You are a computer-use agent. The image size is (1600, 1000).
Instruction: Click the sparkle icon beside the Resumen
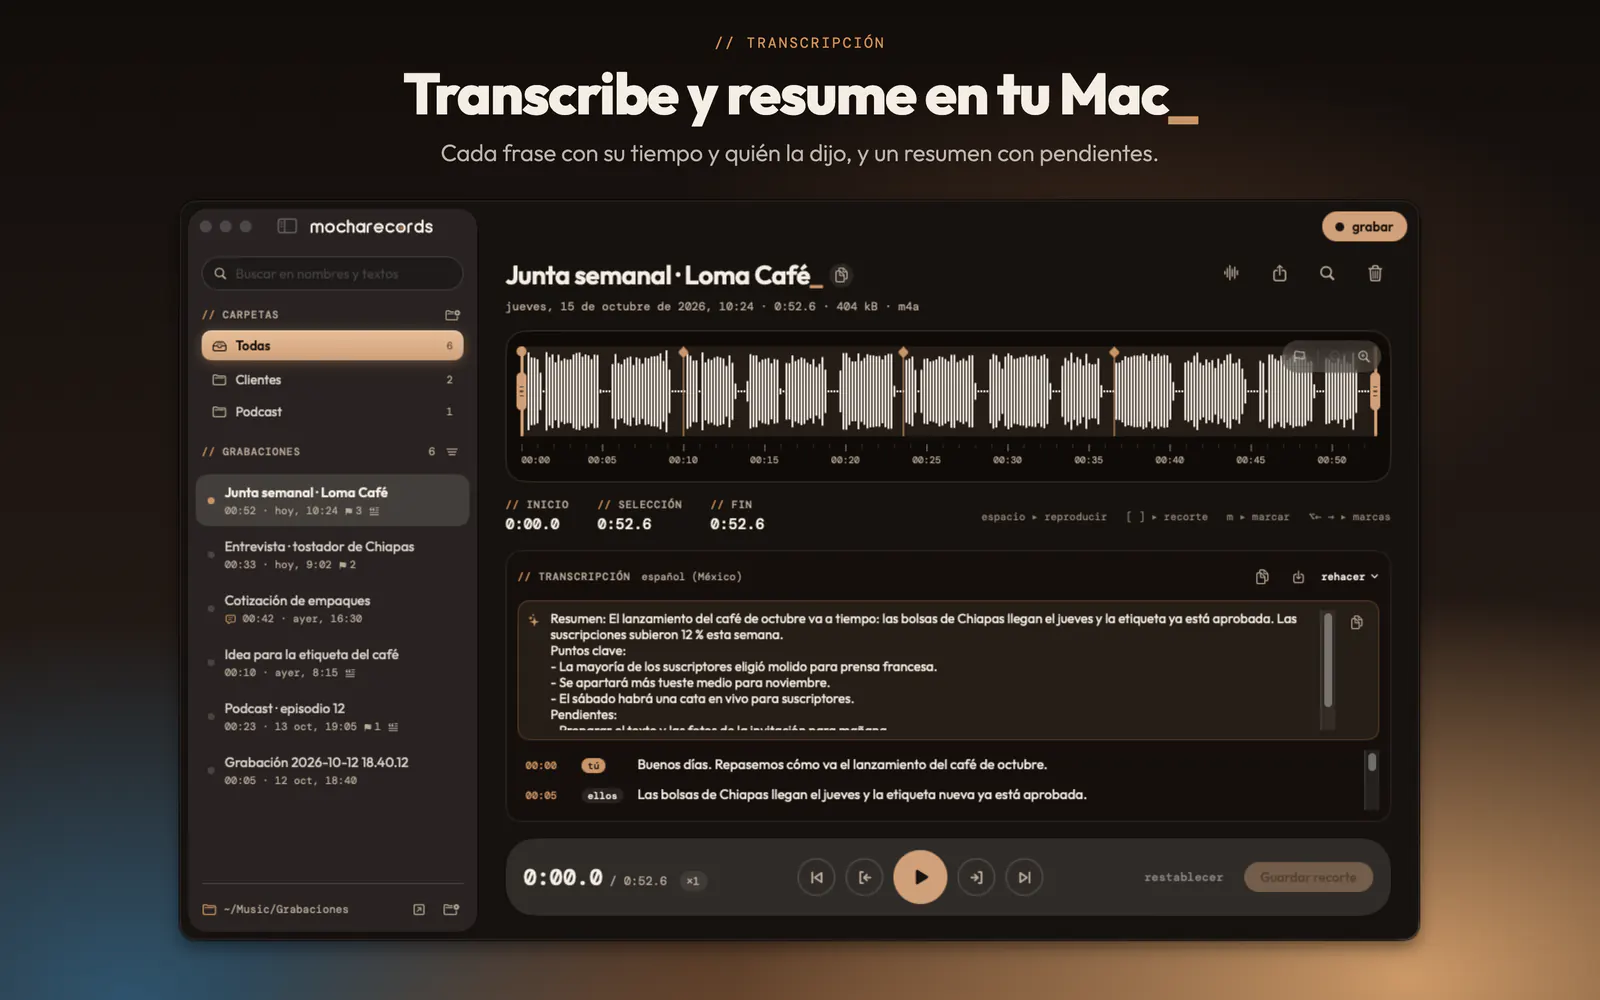pyautogui.click(x=534, y=620)
